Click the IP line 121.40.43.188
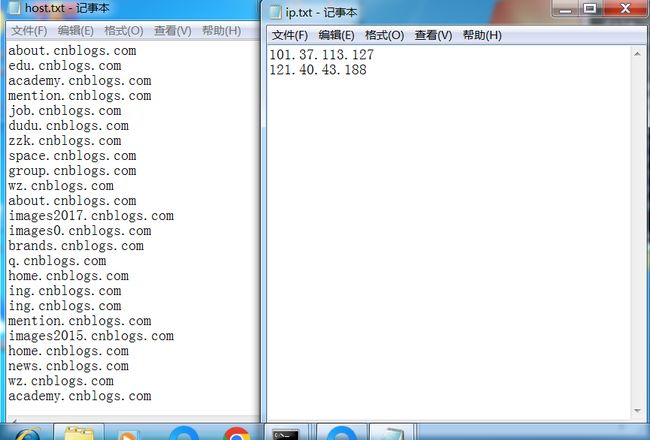Viewport: 650px width, 440px height. click(318, 70)
